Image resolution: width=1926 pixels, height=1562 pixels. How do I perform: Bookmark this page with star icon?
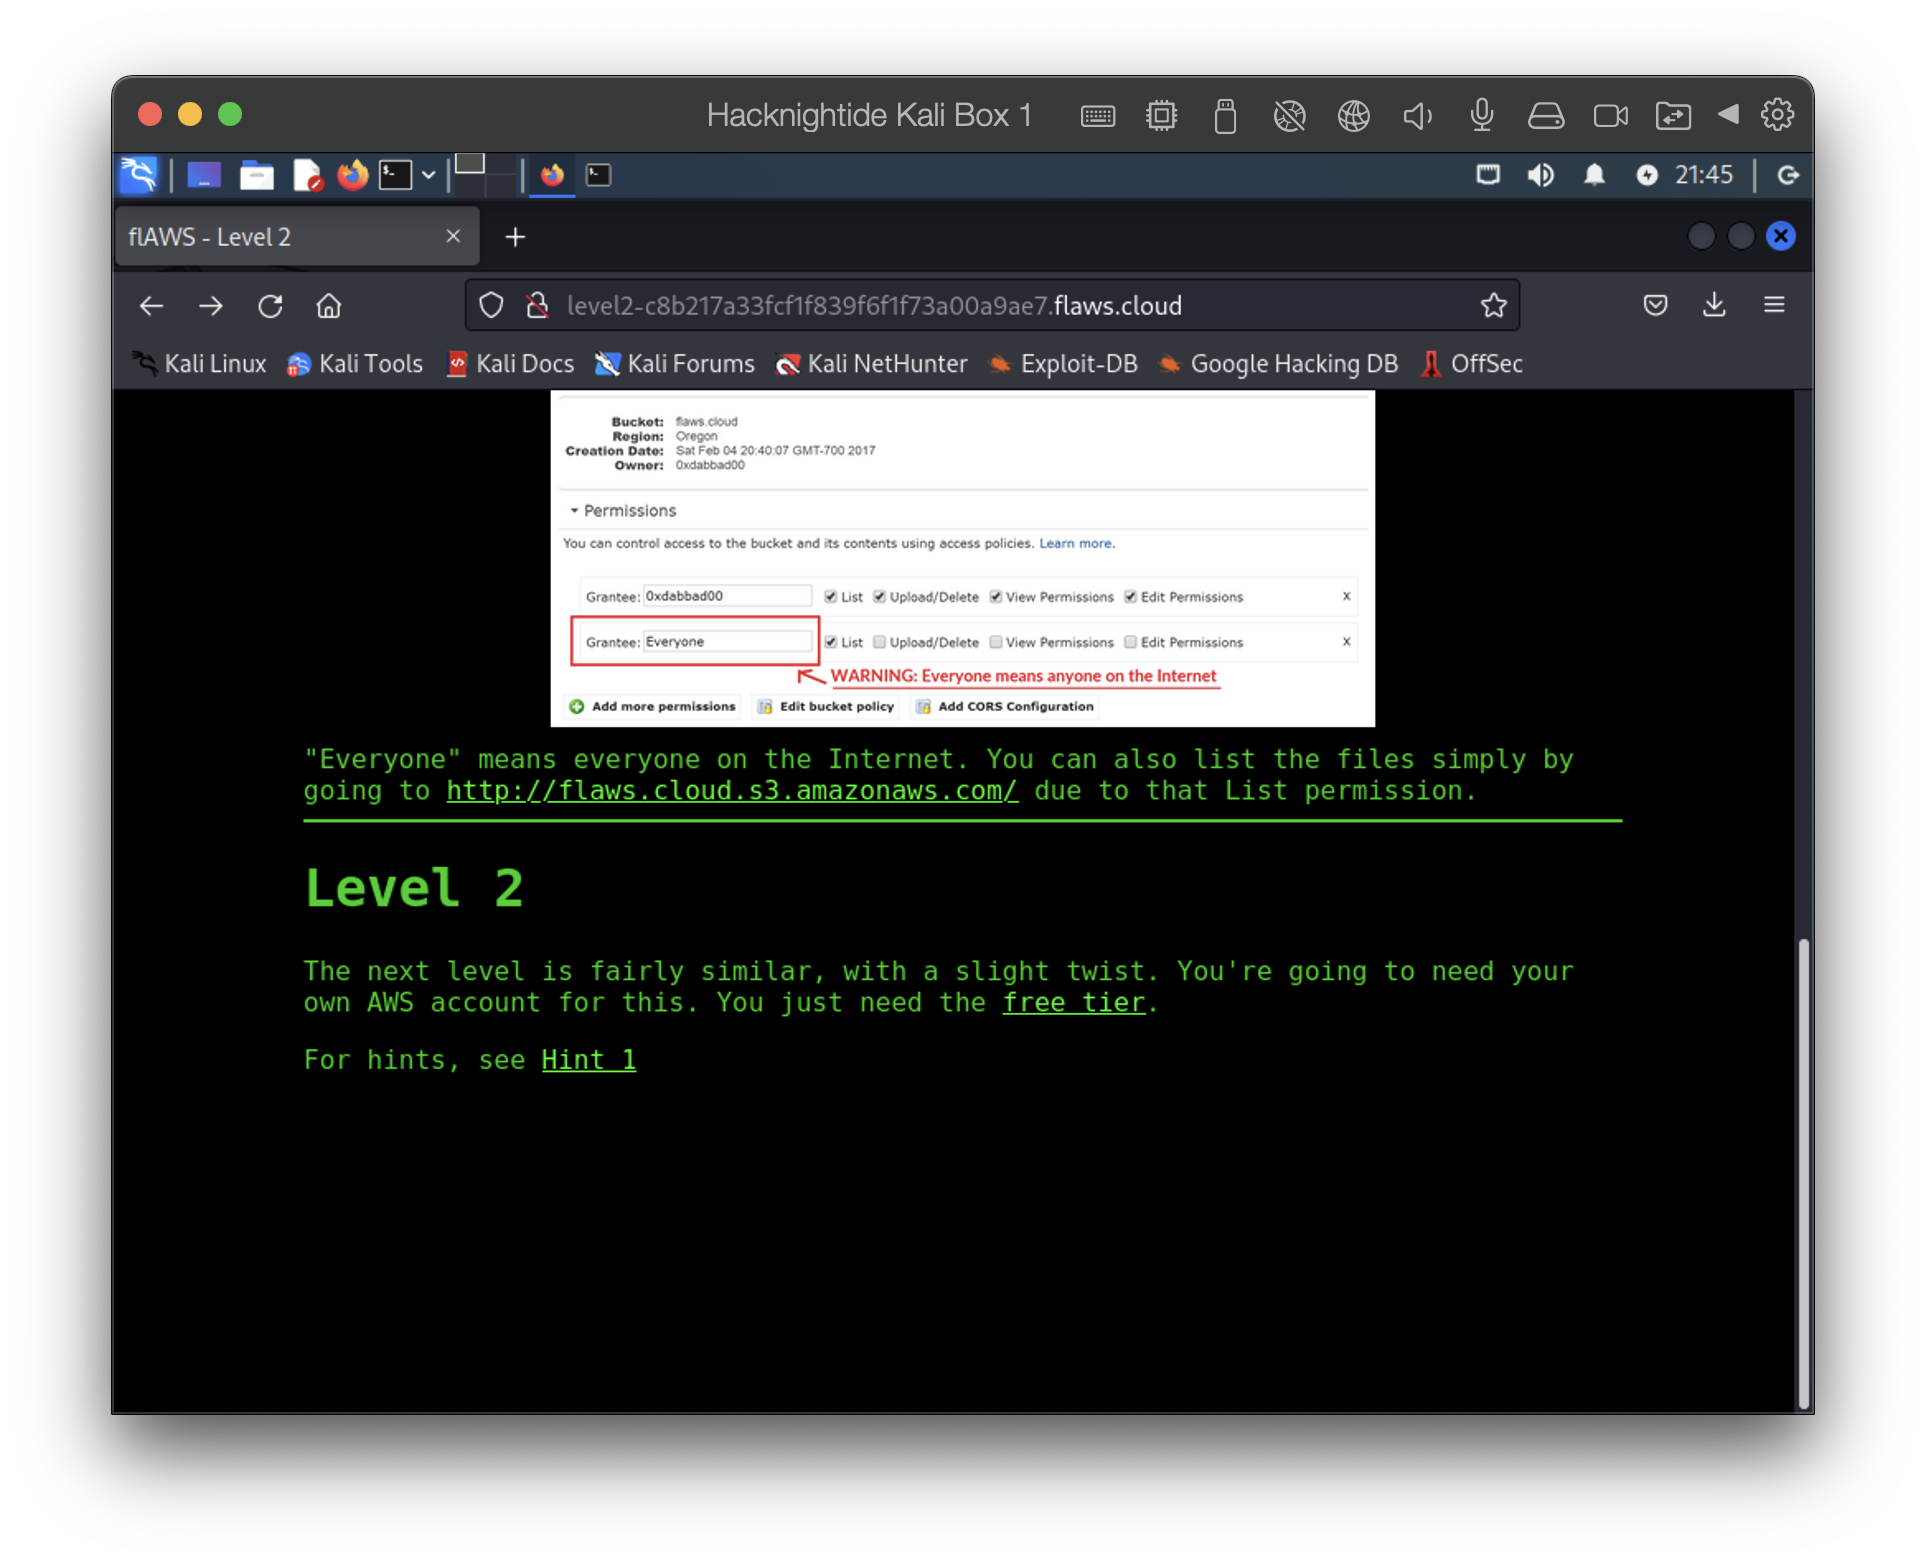coord(1493,306)
